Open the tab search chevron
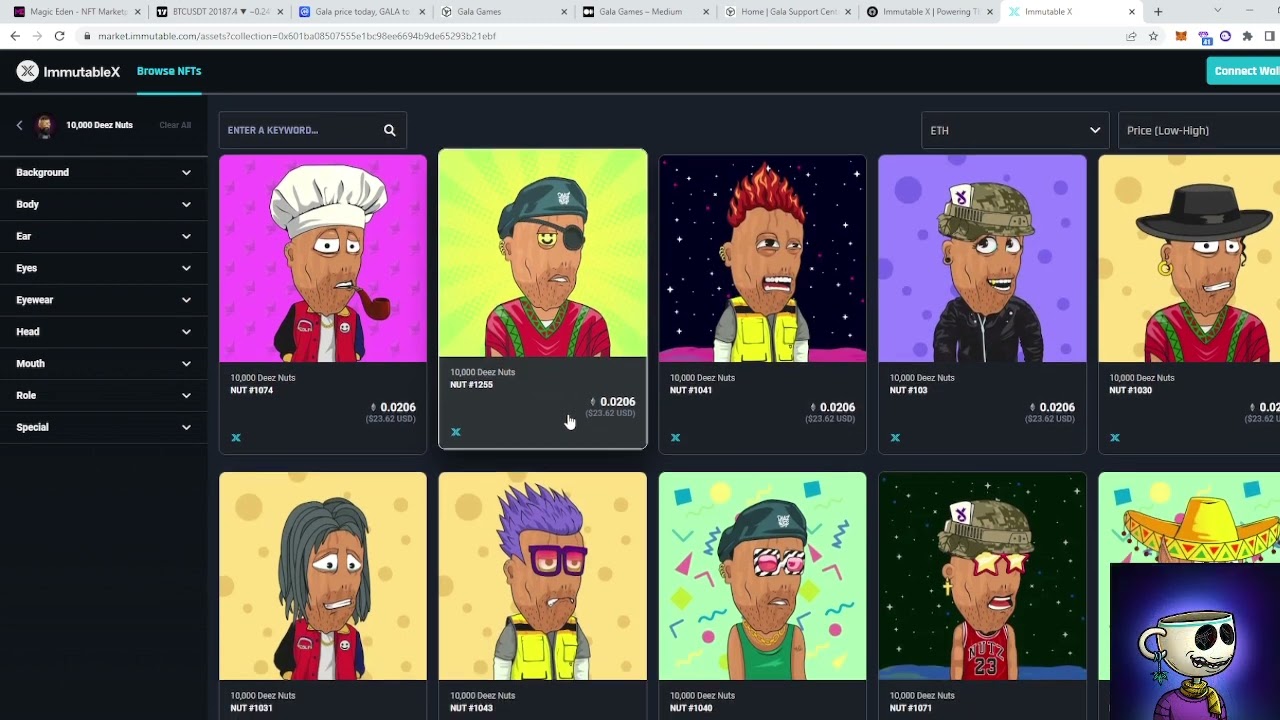Viewport: 1280px width, 720px height. pyautogui.click(x=1217, y=11)
